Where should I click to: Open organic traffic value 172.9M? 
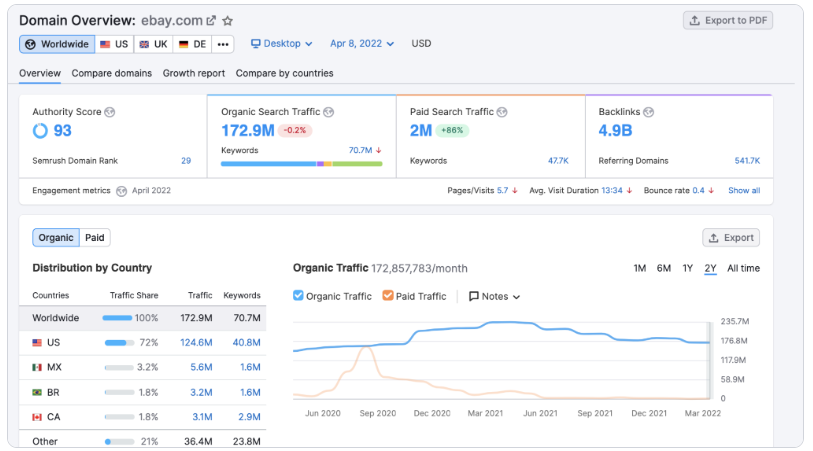pos(247,131)
